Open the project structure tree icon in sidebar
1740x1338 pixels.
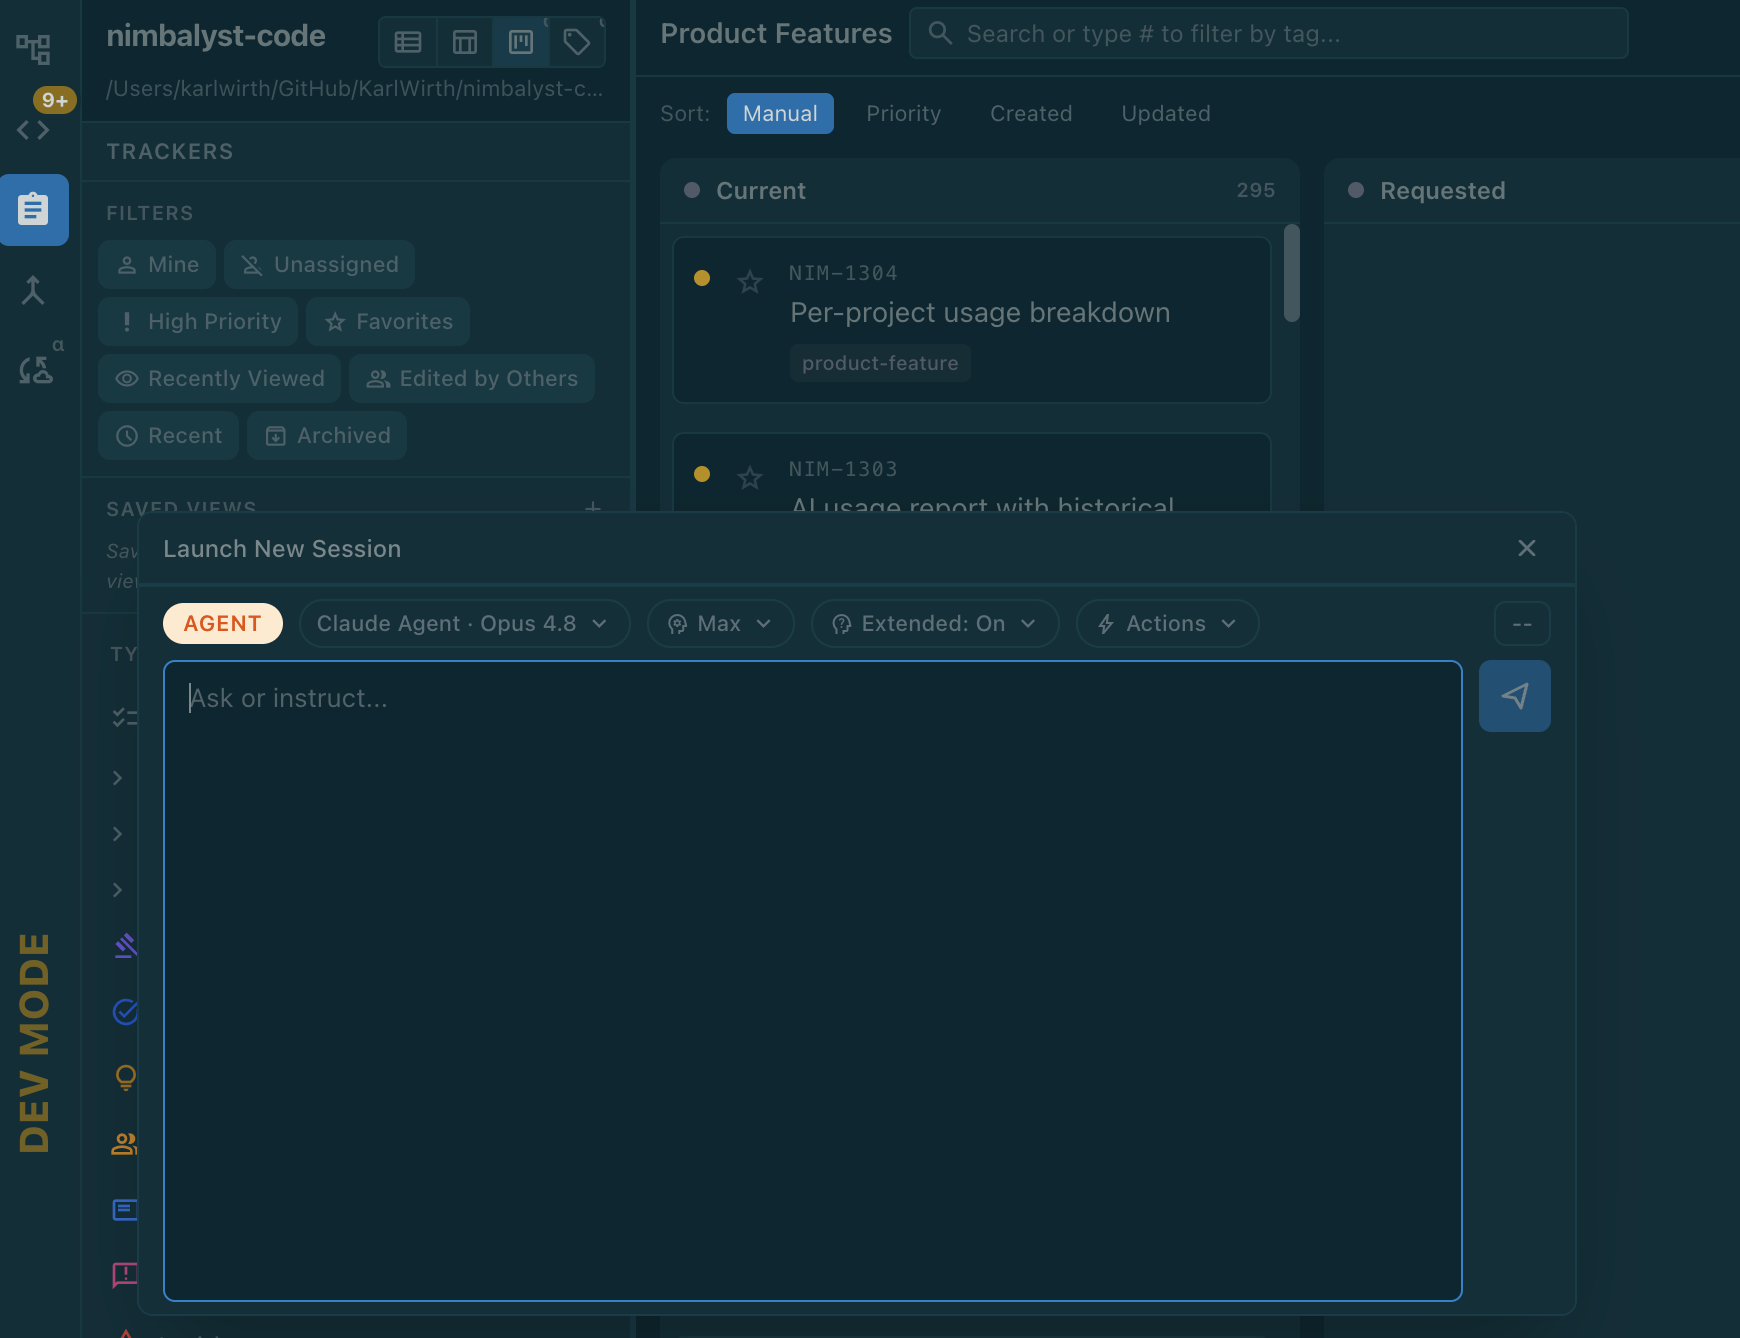point(33,48)
